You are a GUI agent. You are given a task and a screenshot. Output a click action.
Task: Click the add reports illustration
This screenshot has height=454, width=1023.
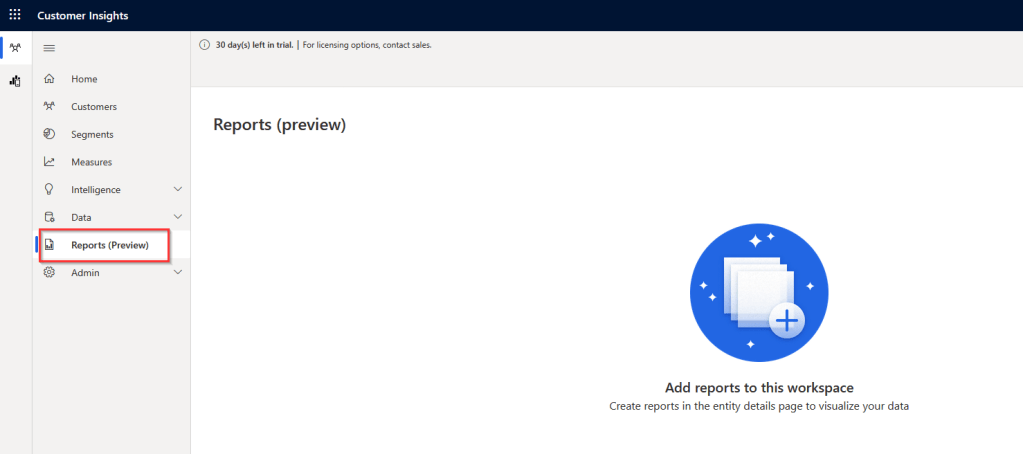(x=759, y=292)
